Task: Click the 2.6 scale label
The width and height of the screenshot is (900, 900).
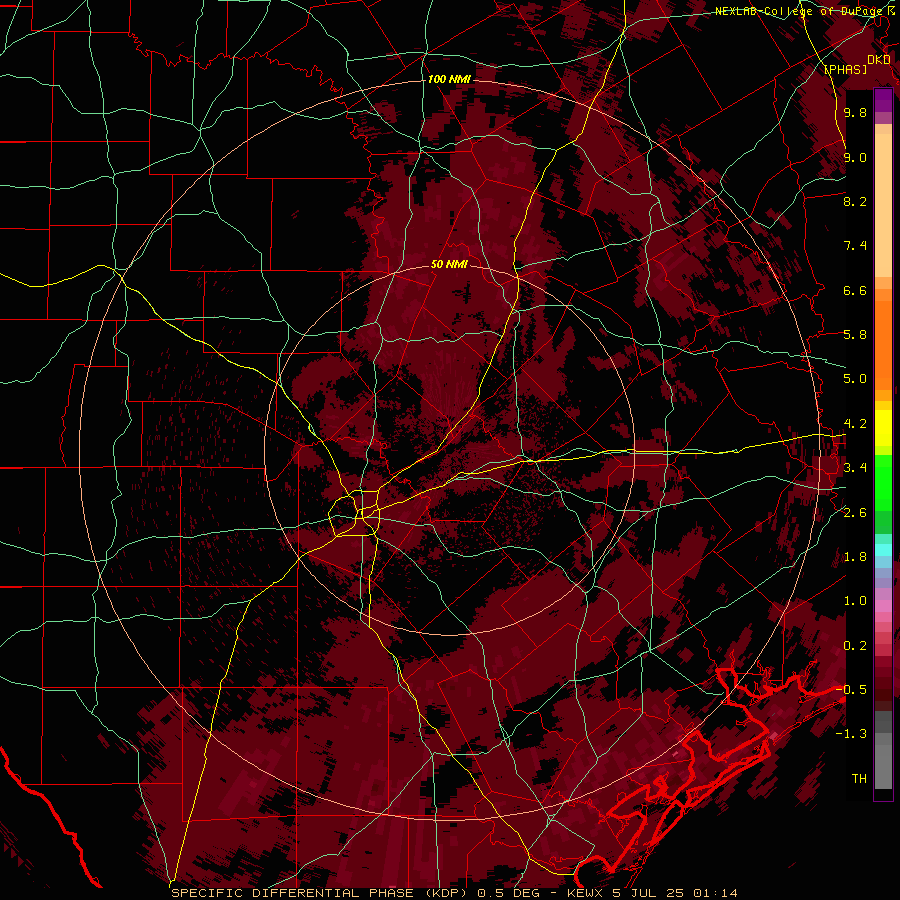Action: coord(855,513)
